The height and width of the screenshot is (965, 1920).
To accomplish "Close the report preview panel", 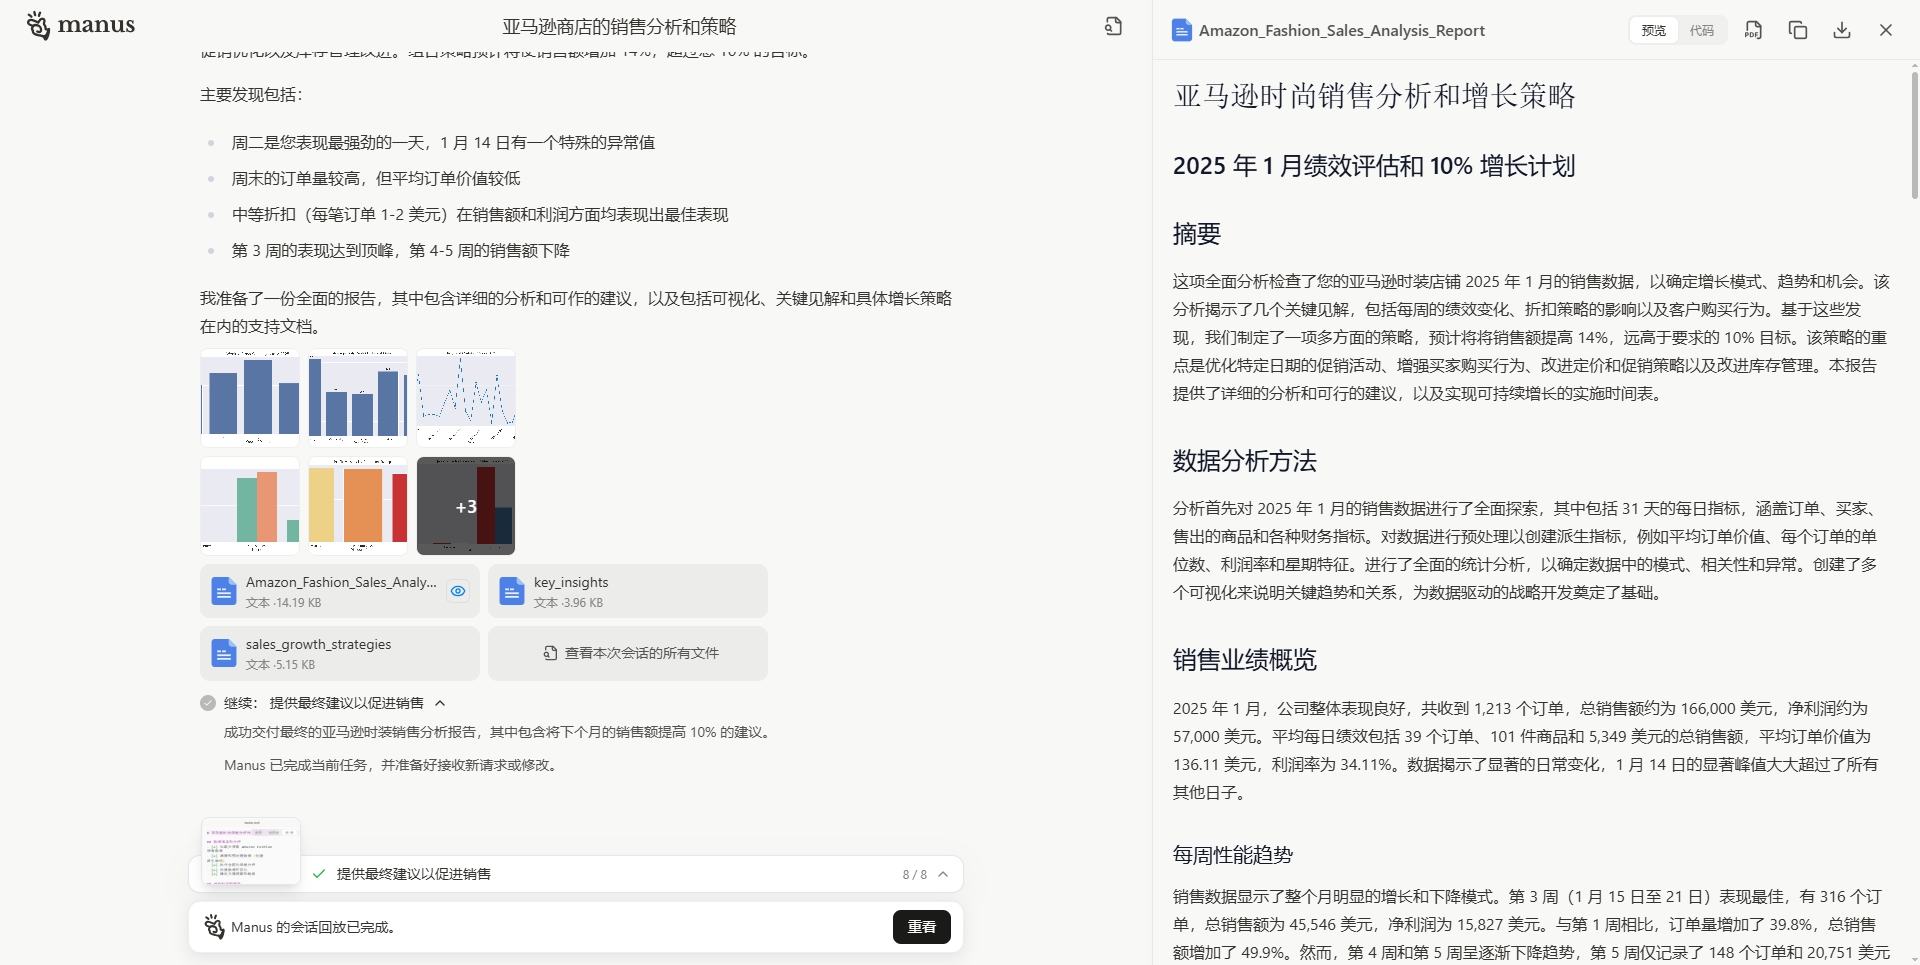I will [x=1886, y=30].
